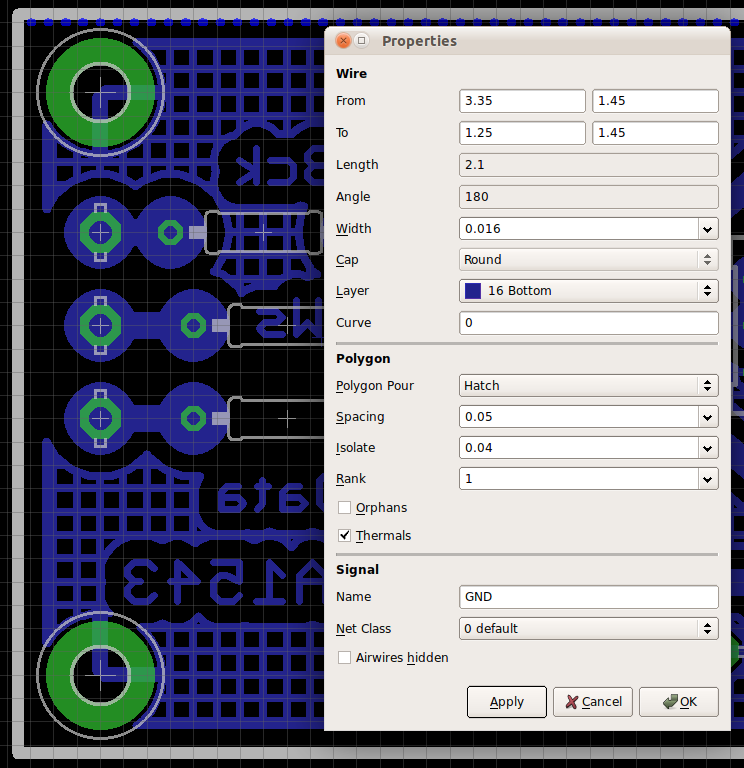Click the Rank value field showing 1
The height and width of the screenshot is (768, 744).
[x=578, y=479]
